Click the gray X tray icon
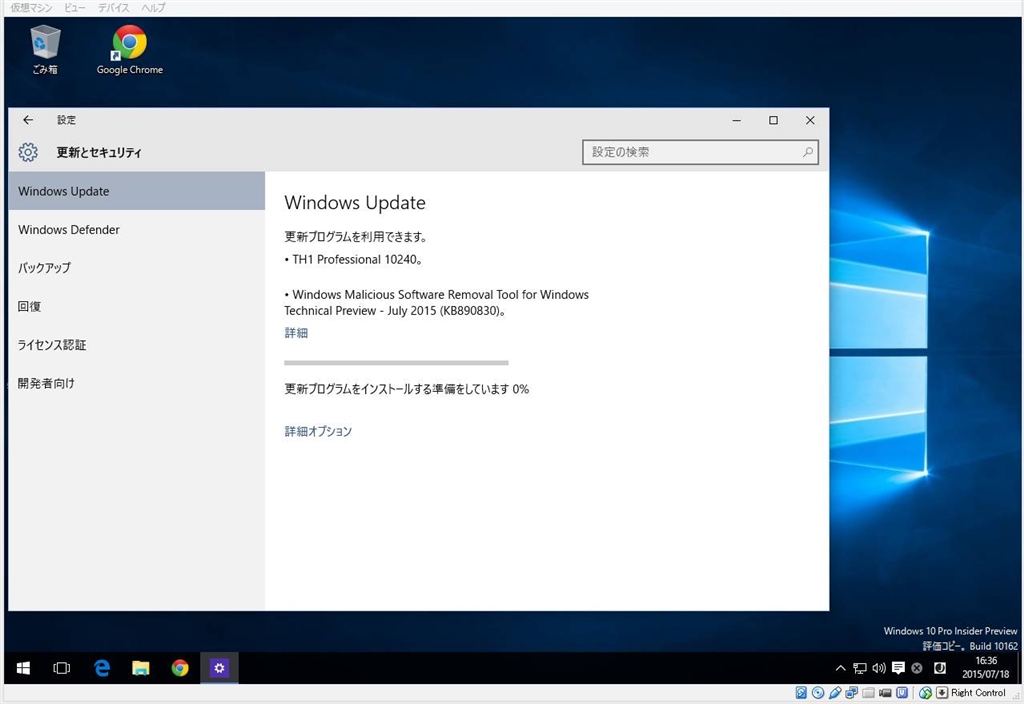 (x=917, y=668)
